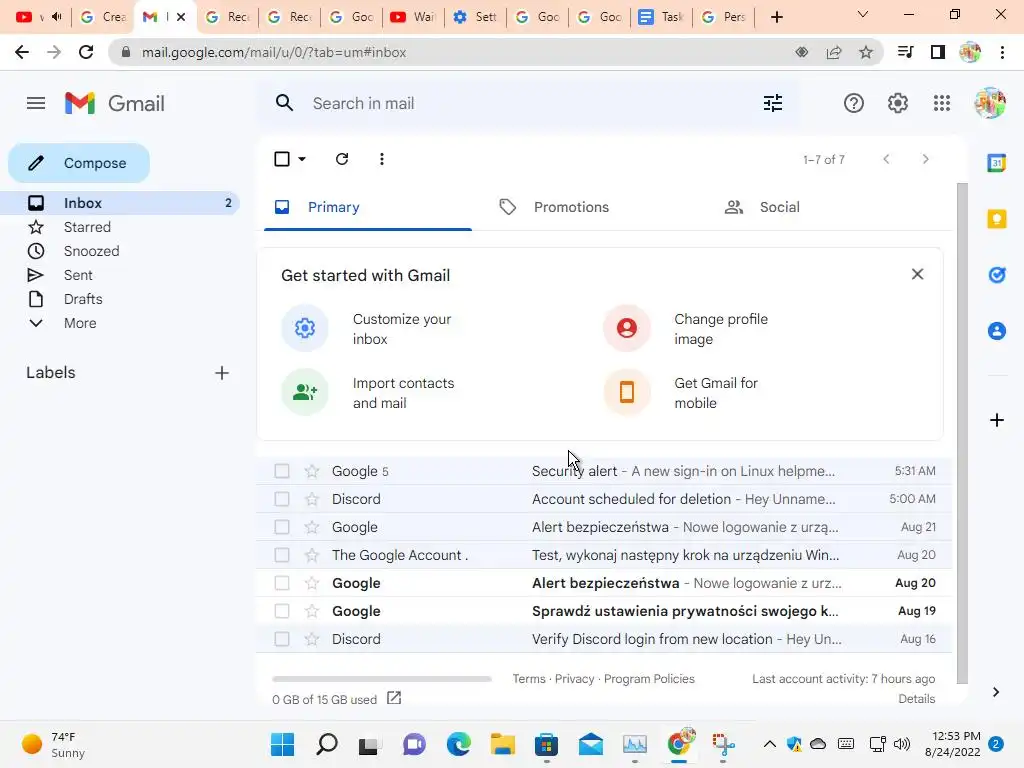1024x768 pixels.
Task: Focus the Search in mail field
Action: (529, 103)
